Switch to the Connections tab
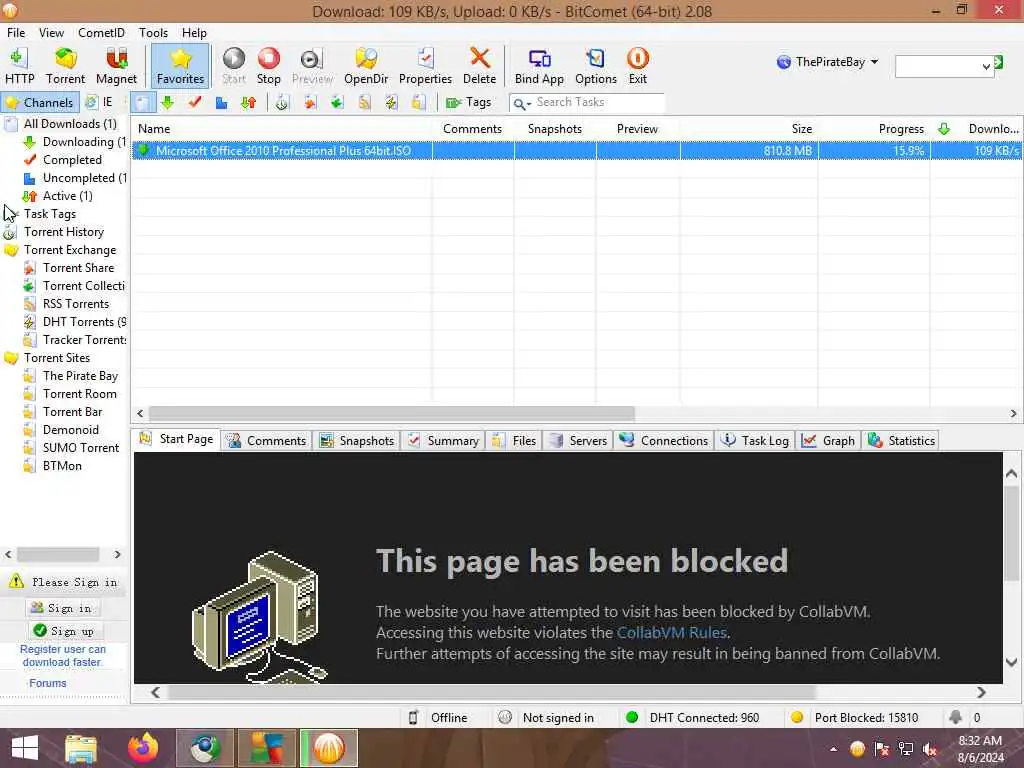Image resolution: width=1024 pixels, height=768 pixels. (664, 441)
